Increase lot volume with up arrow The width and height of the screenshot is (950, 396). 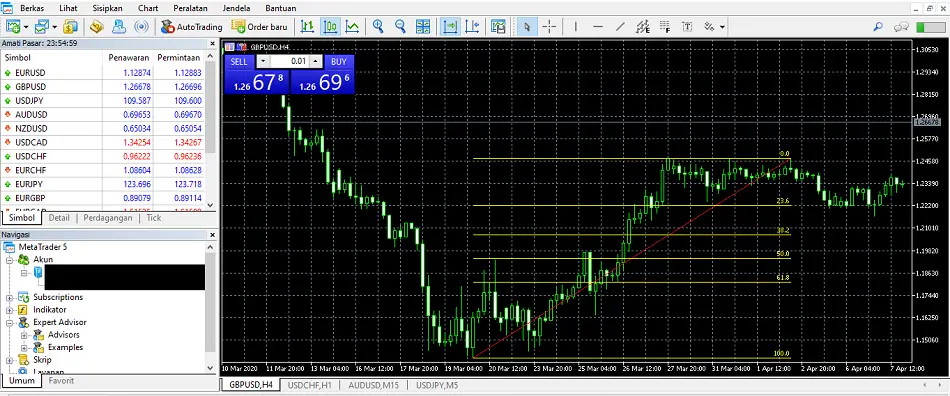(x=316, y=61)
